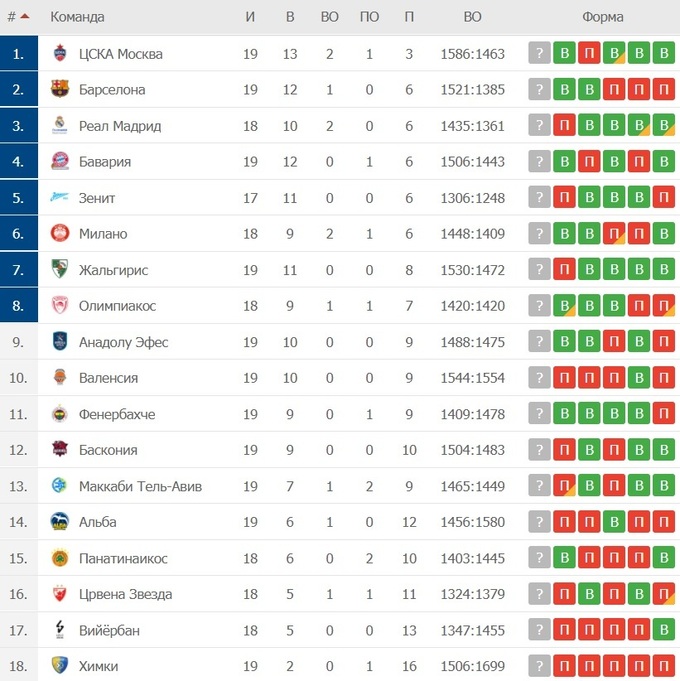
Task: Click the Maccabi Tel Aviv logo
Action: pos(60,486)
